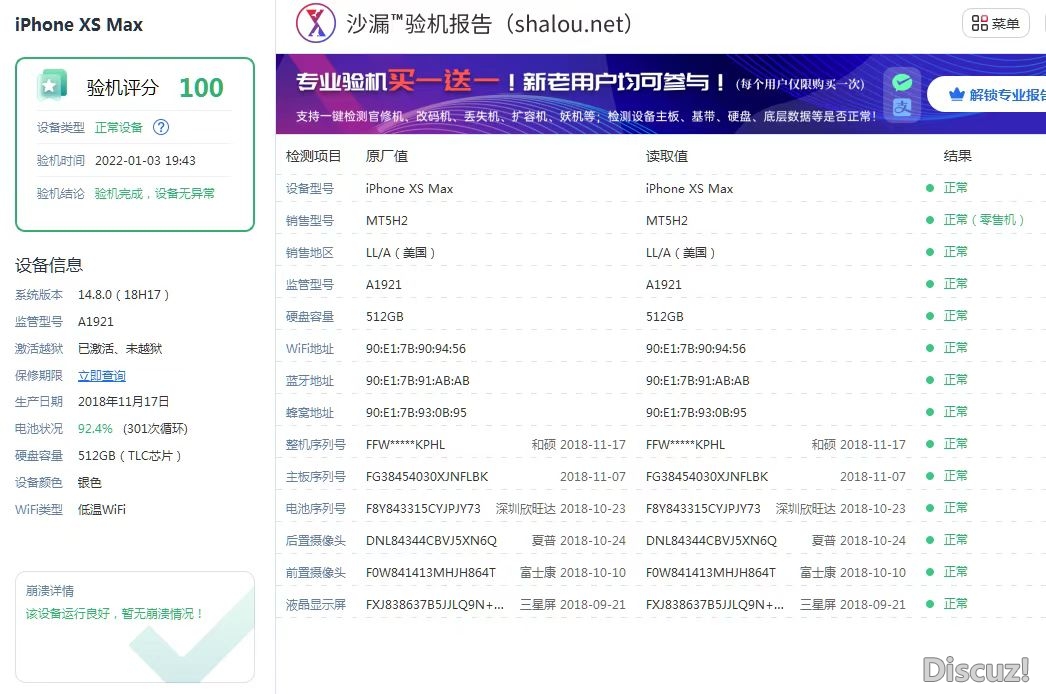
Task: Click the green star score badge icon
Action: 52,86
